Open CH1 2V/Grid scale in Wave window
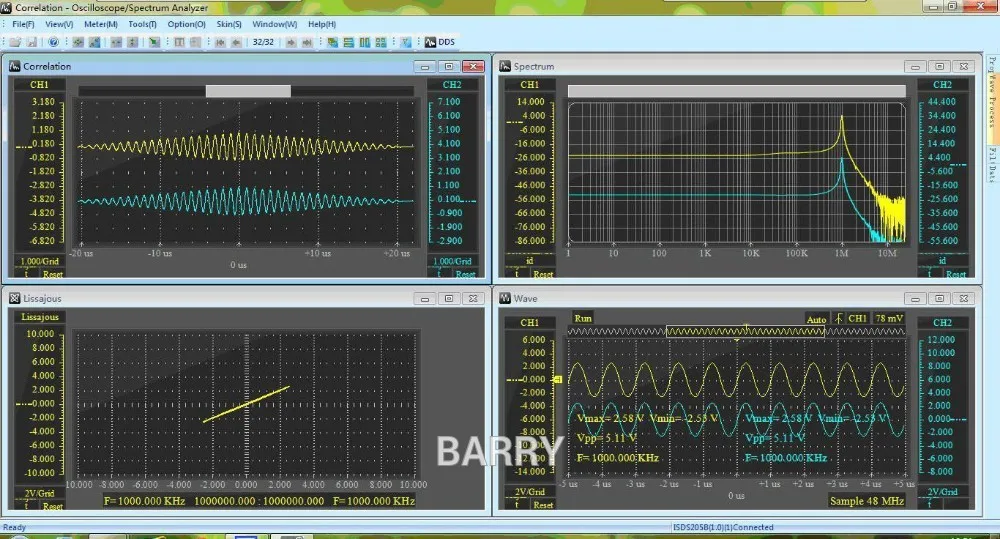1000x539 pixels. [x=529, y=492]
